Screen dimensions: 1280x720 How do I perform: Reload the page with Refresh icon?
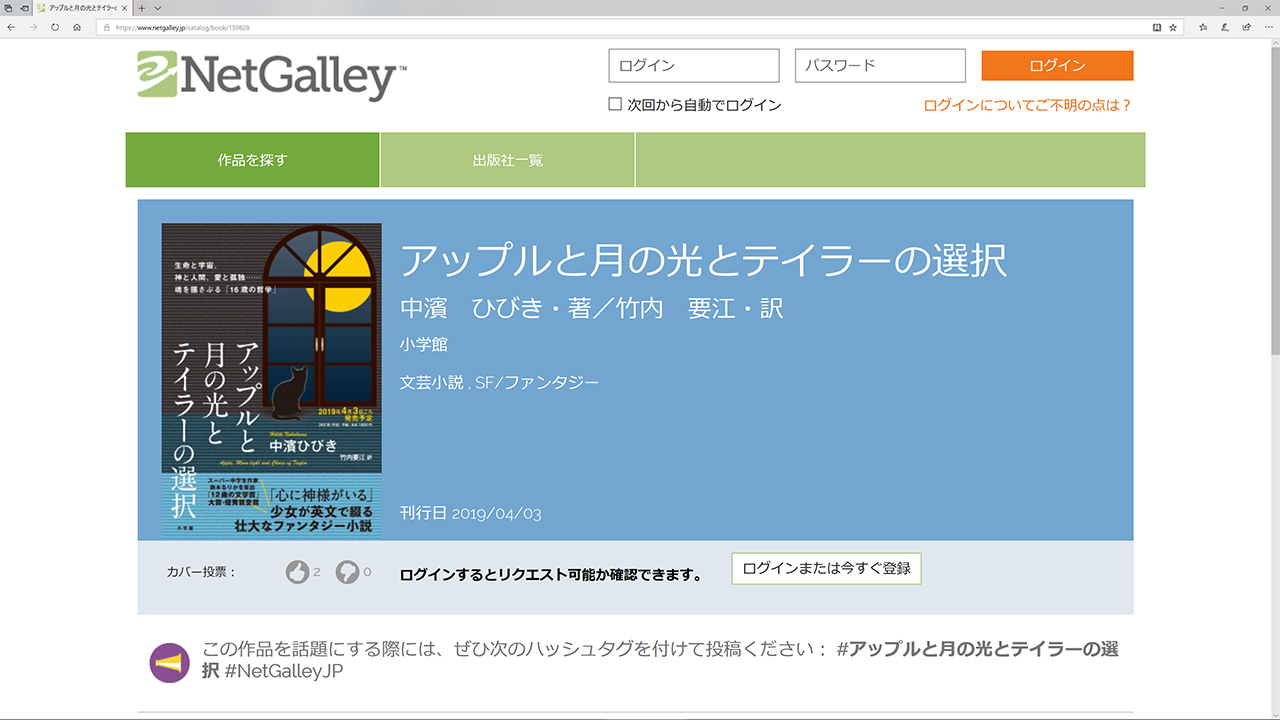(55, 27)
